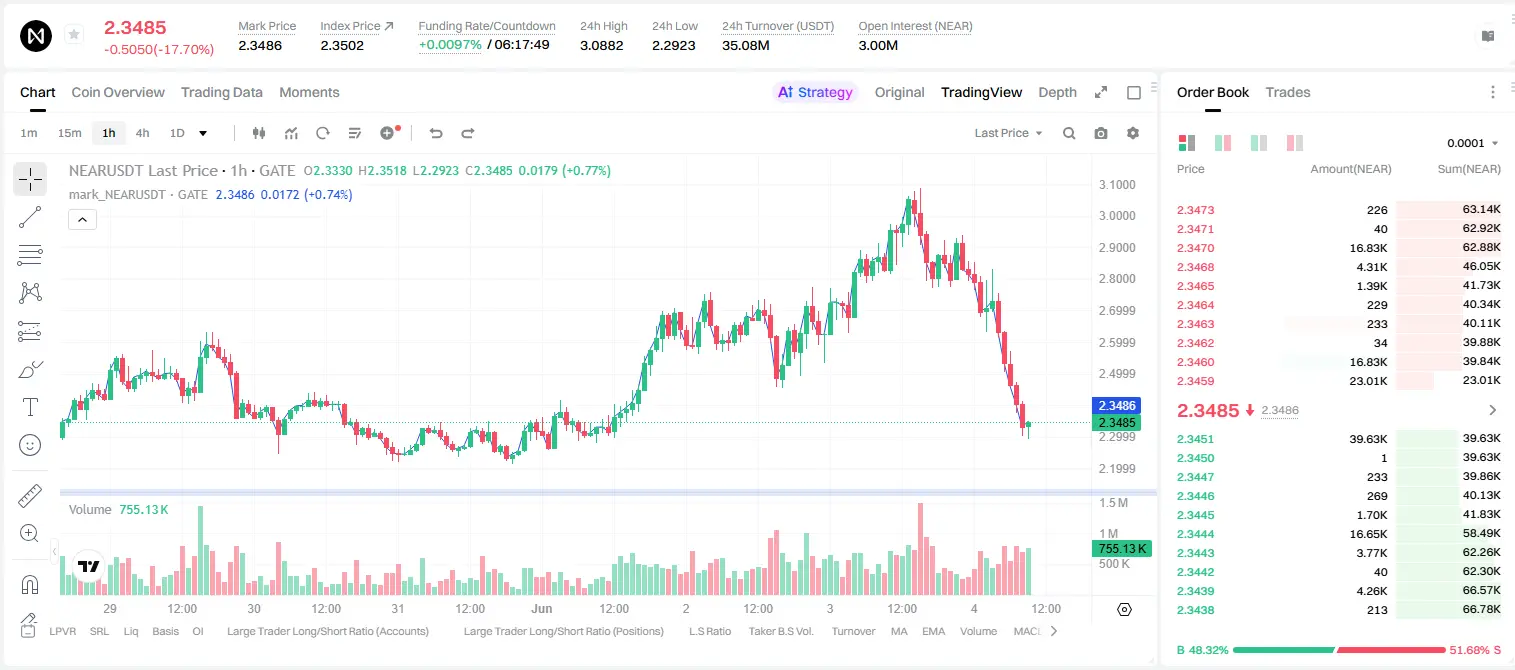
Task: Click the undo arrow in chart toolbar
Action: coord(436,133)
